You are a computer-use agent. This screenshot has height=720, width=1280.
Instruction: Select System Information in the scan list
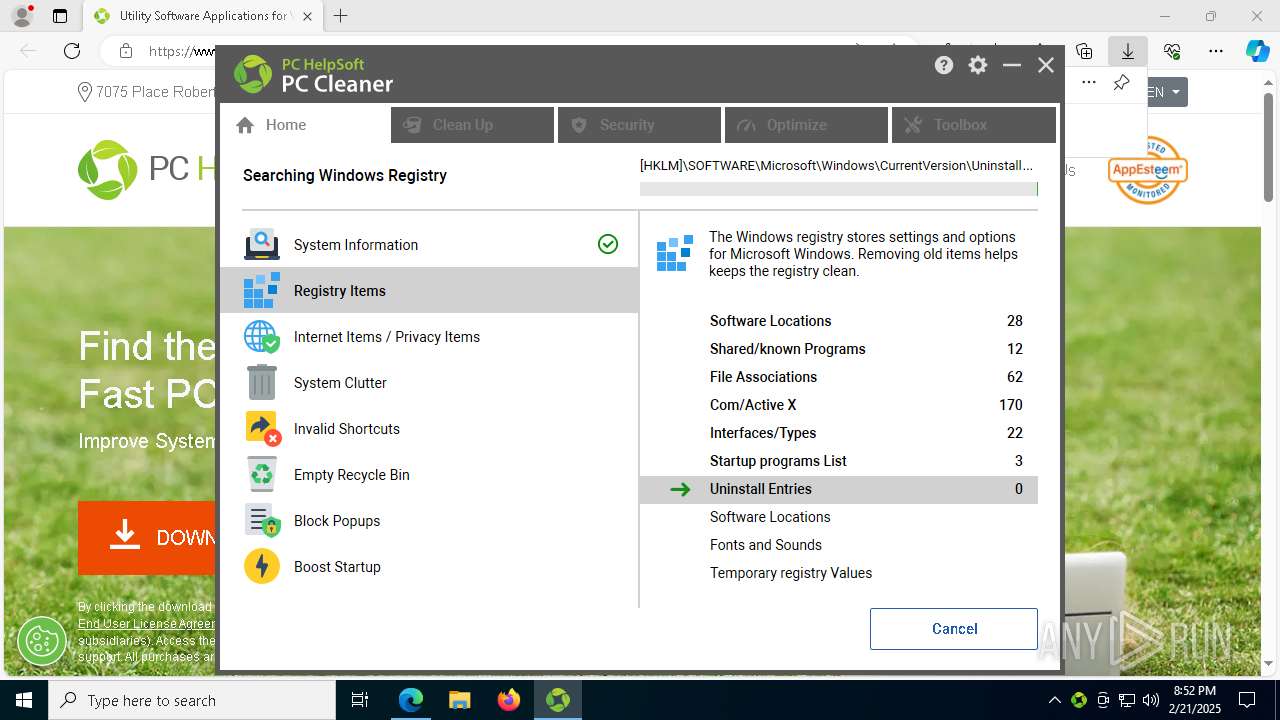coord(429,245)
